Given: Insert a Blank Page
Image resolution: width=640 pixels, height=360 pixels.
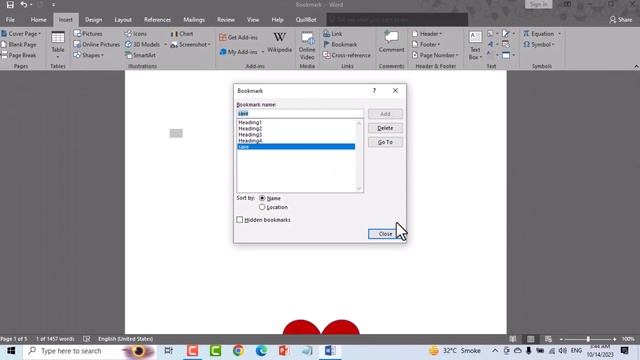Looking at the screenshot, I should click(x=19, y=44).
